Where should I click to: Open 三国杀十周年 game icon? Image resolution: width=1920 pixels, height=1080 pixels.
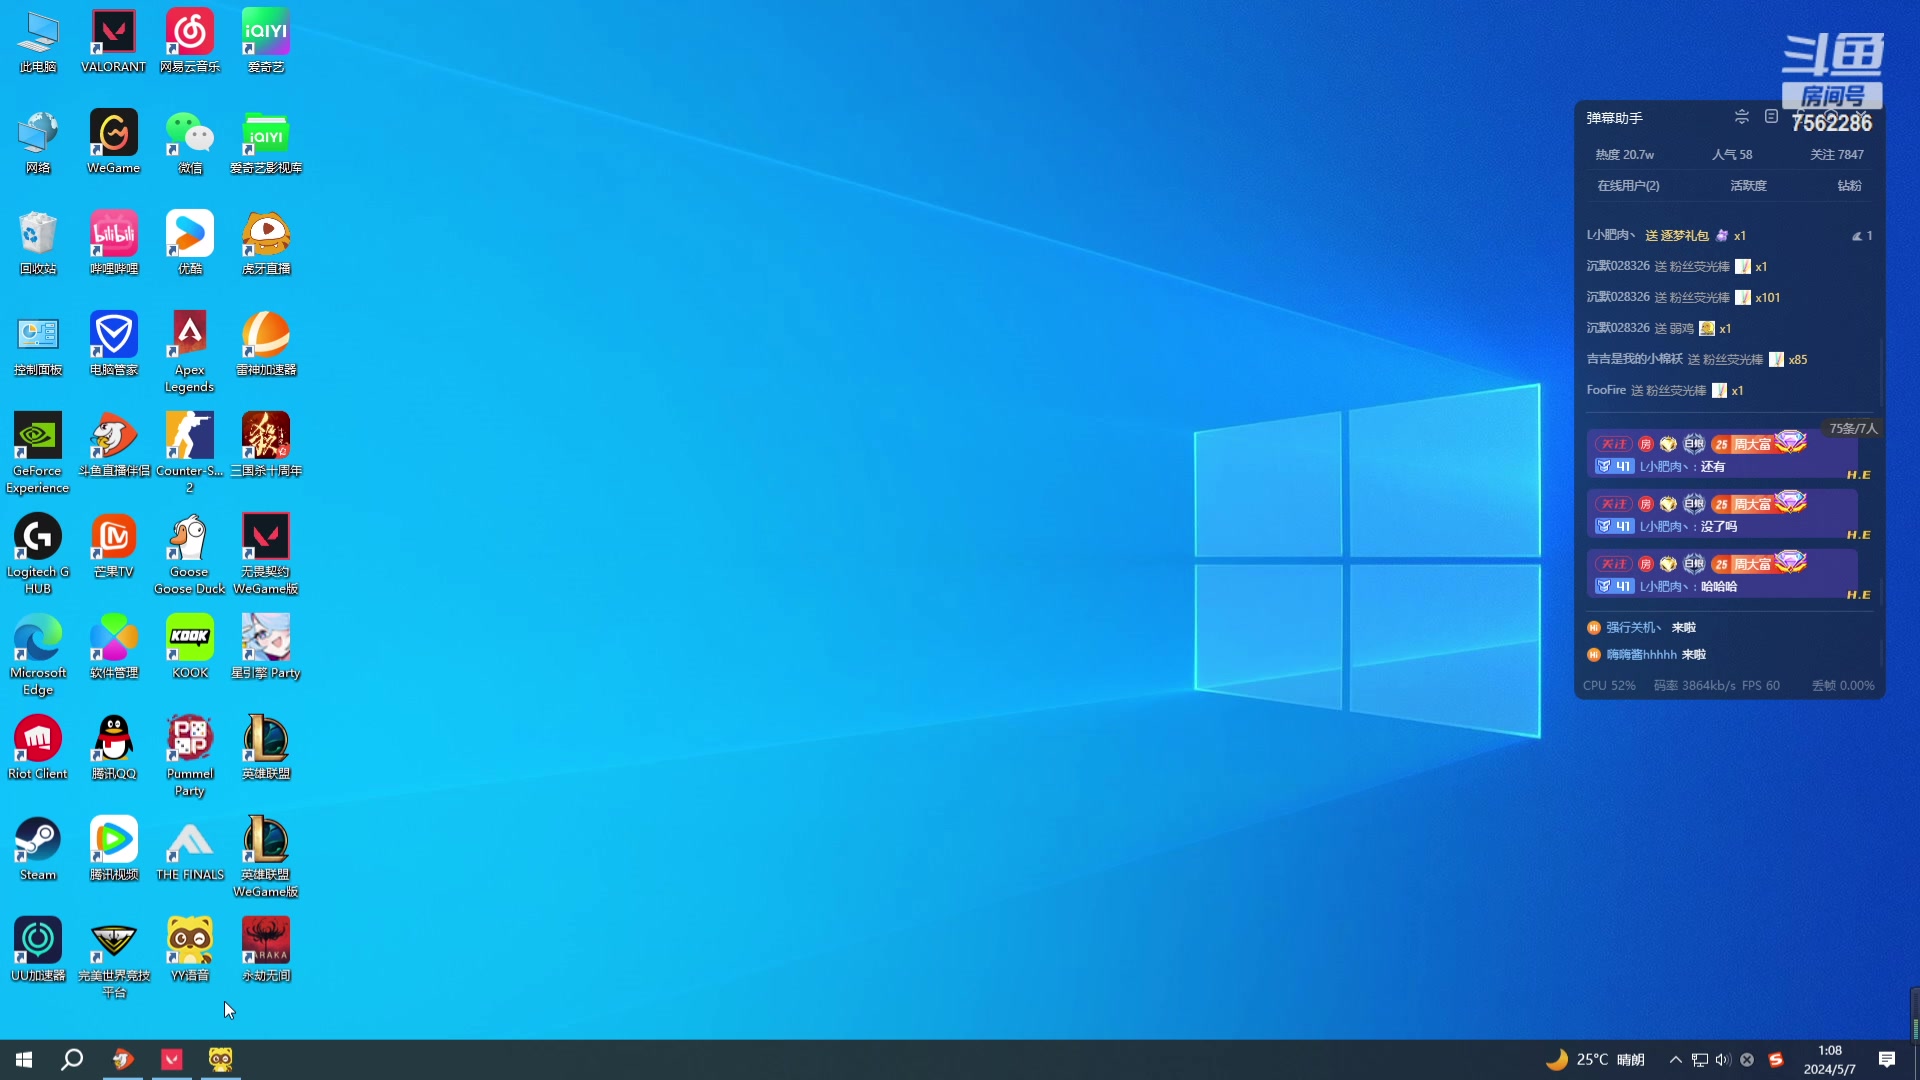click(266, 445)
